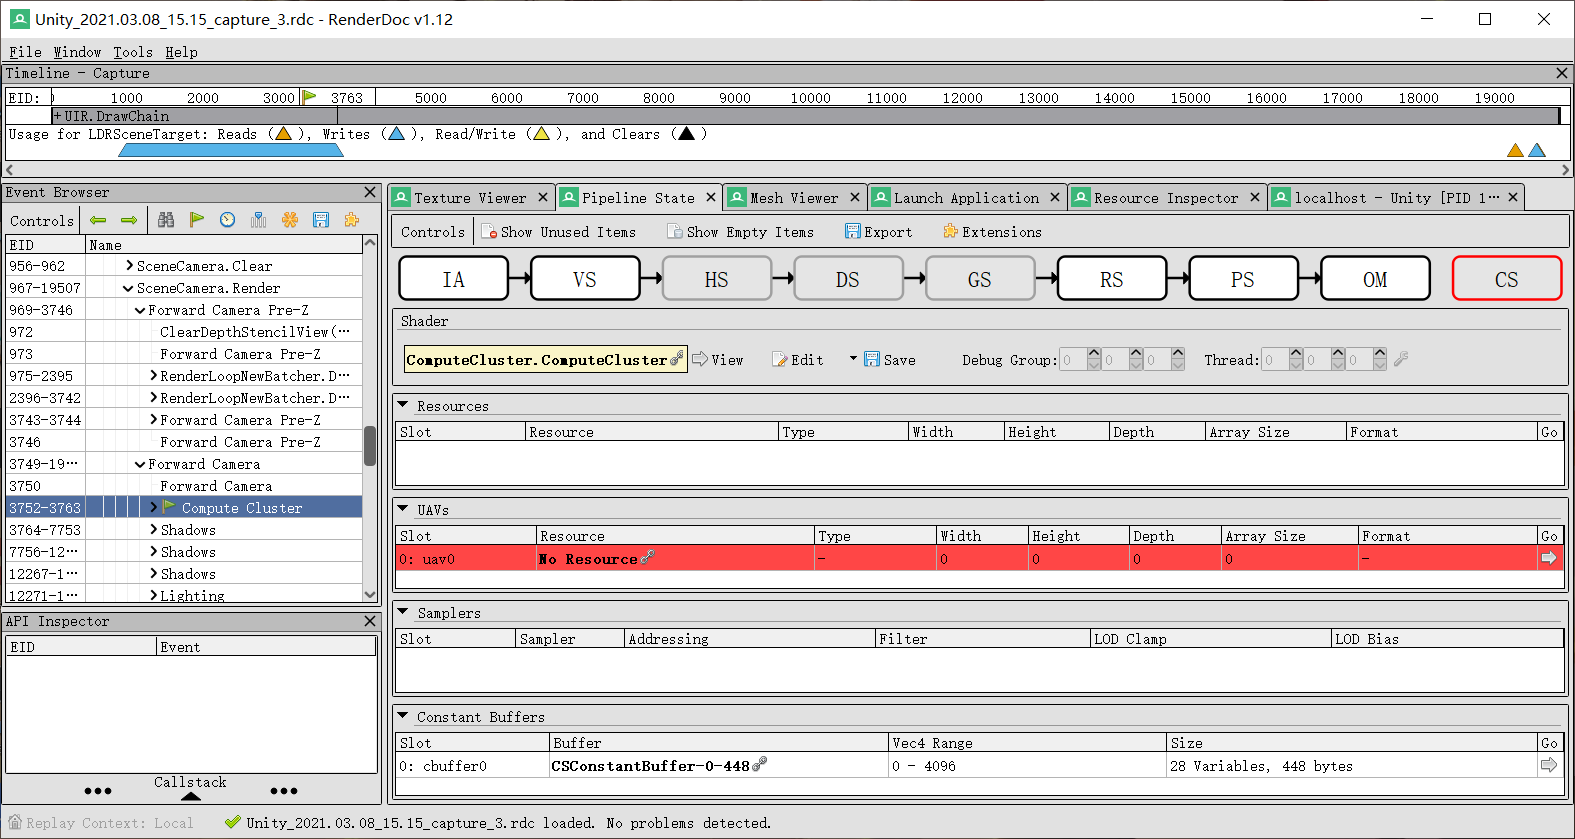Collapse the Resources section
The image size is (1575, 839).
pyautogui.click(x=403, y=405)
